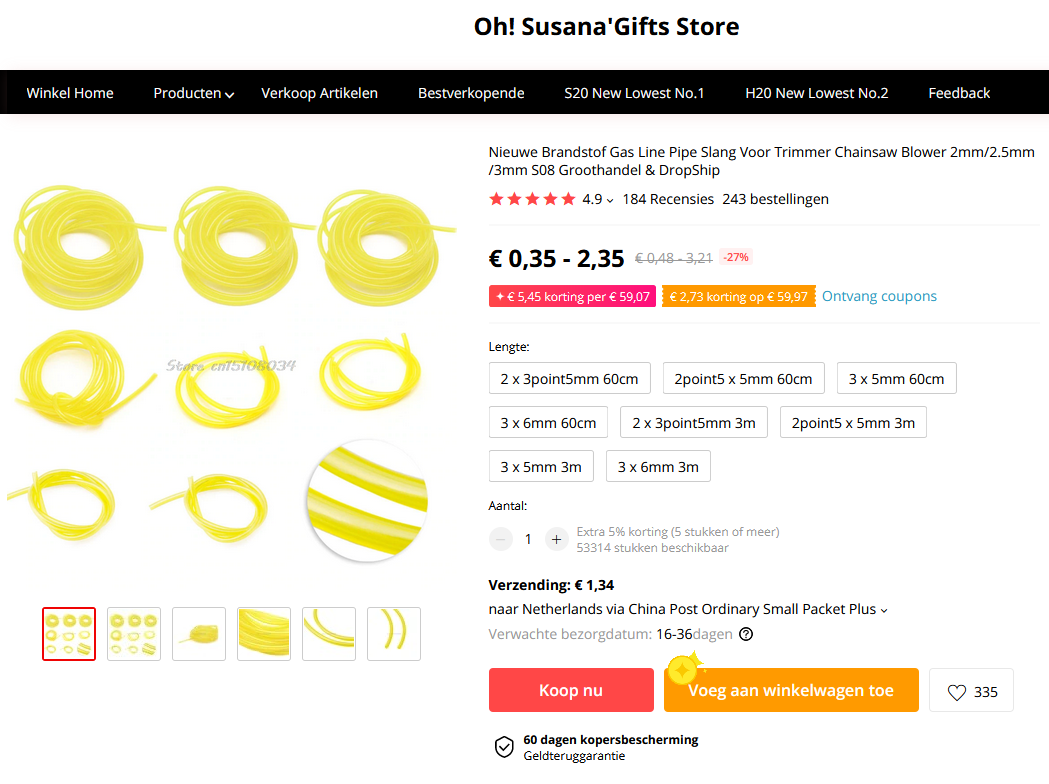Choose the '3 x 6mm 3m' length option
Screen dimensions: 1049x784
click(658, 467)
